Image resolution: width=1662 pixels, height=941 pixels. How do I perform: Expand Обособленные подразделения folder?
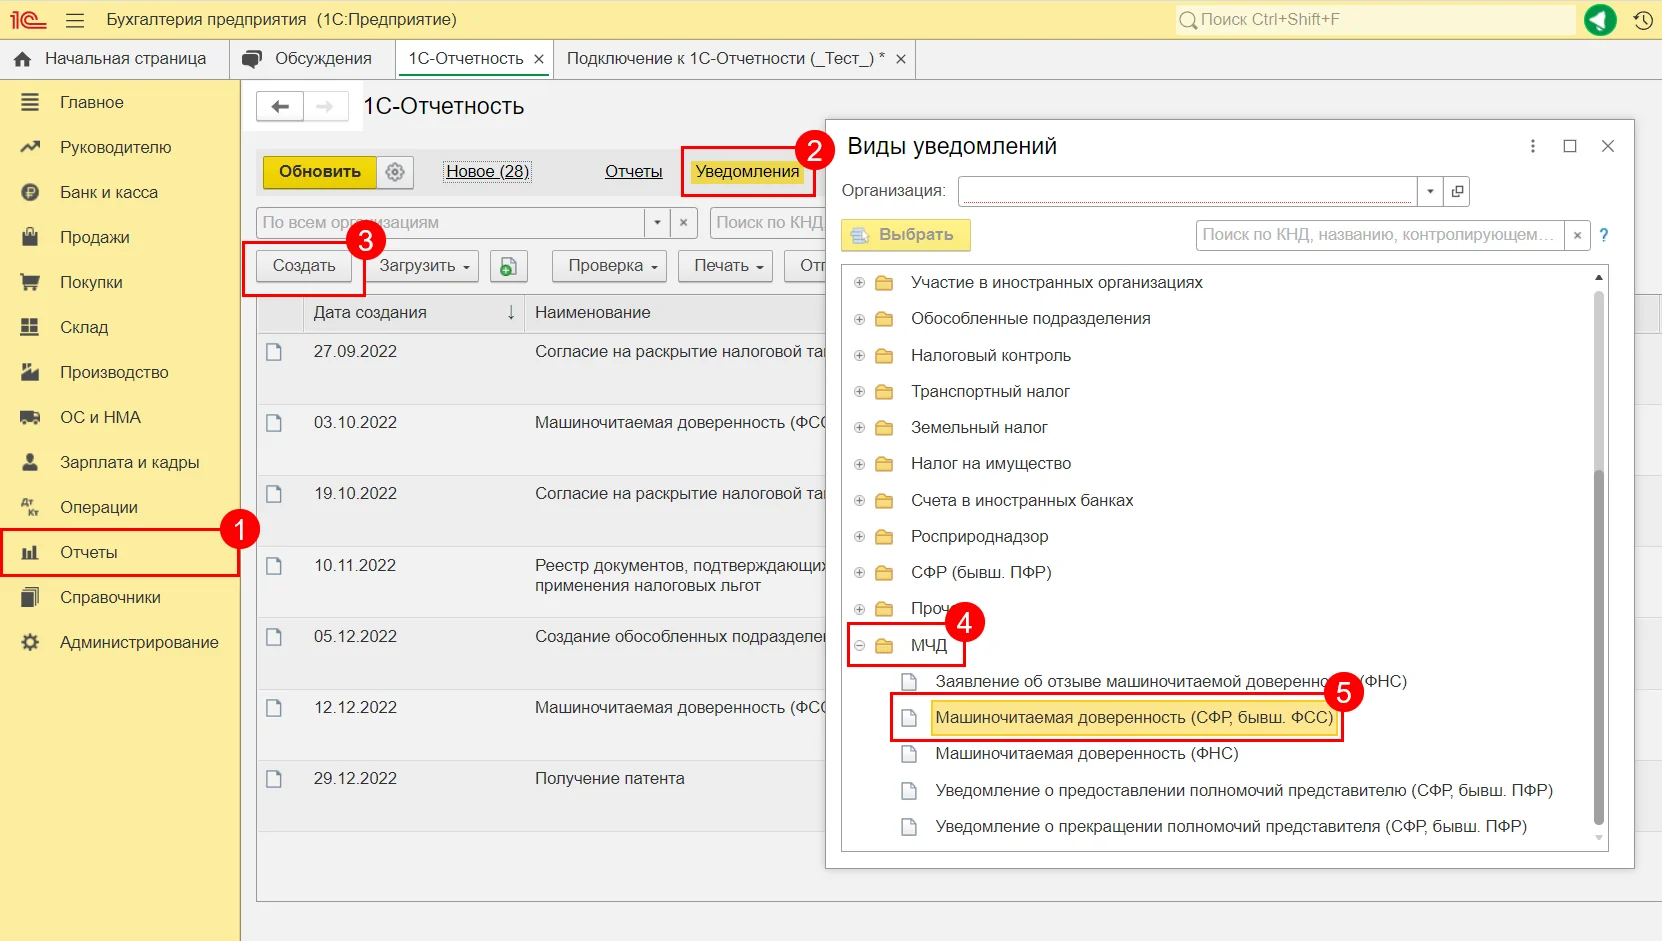pyautogui.click(x=859, y=319)
